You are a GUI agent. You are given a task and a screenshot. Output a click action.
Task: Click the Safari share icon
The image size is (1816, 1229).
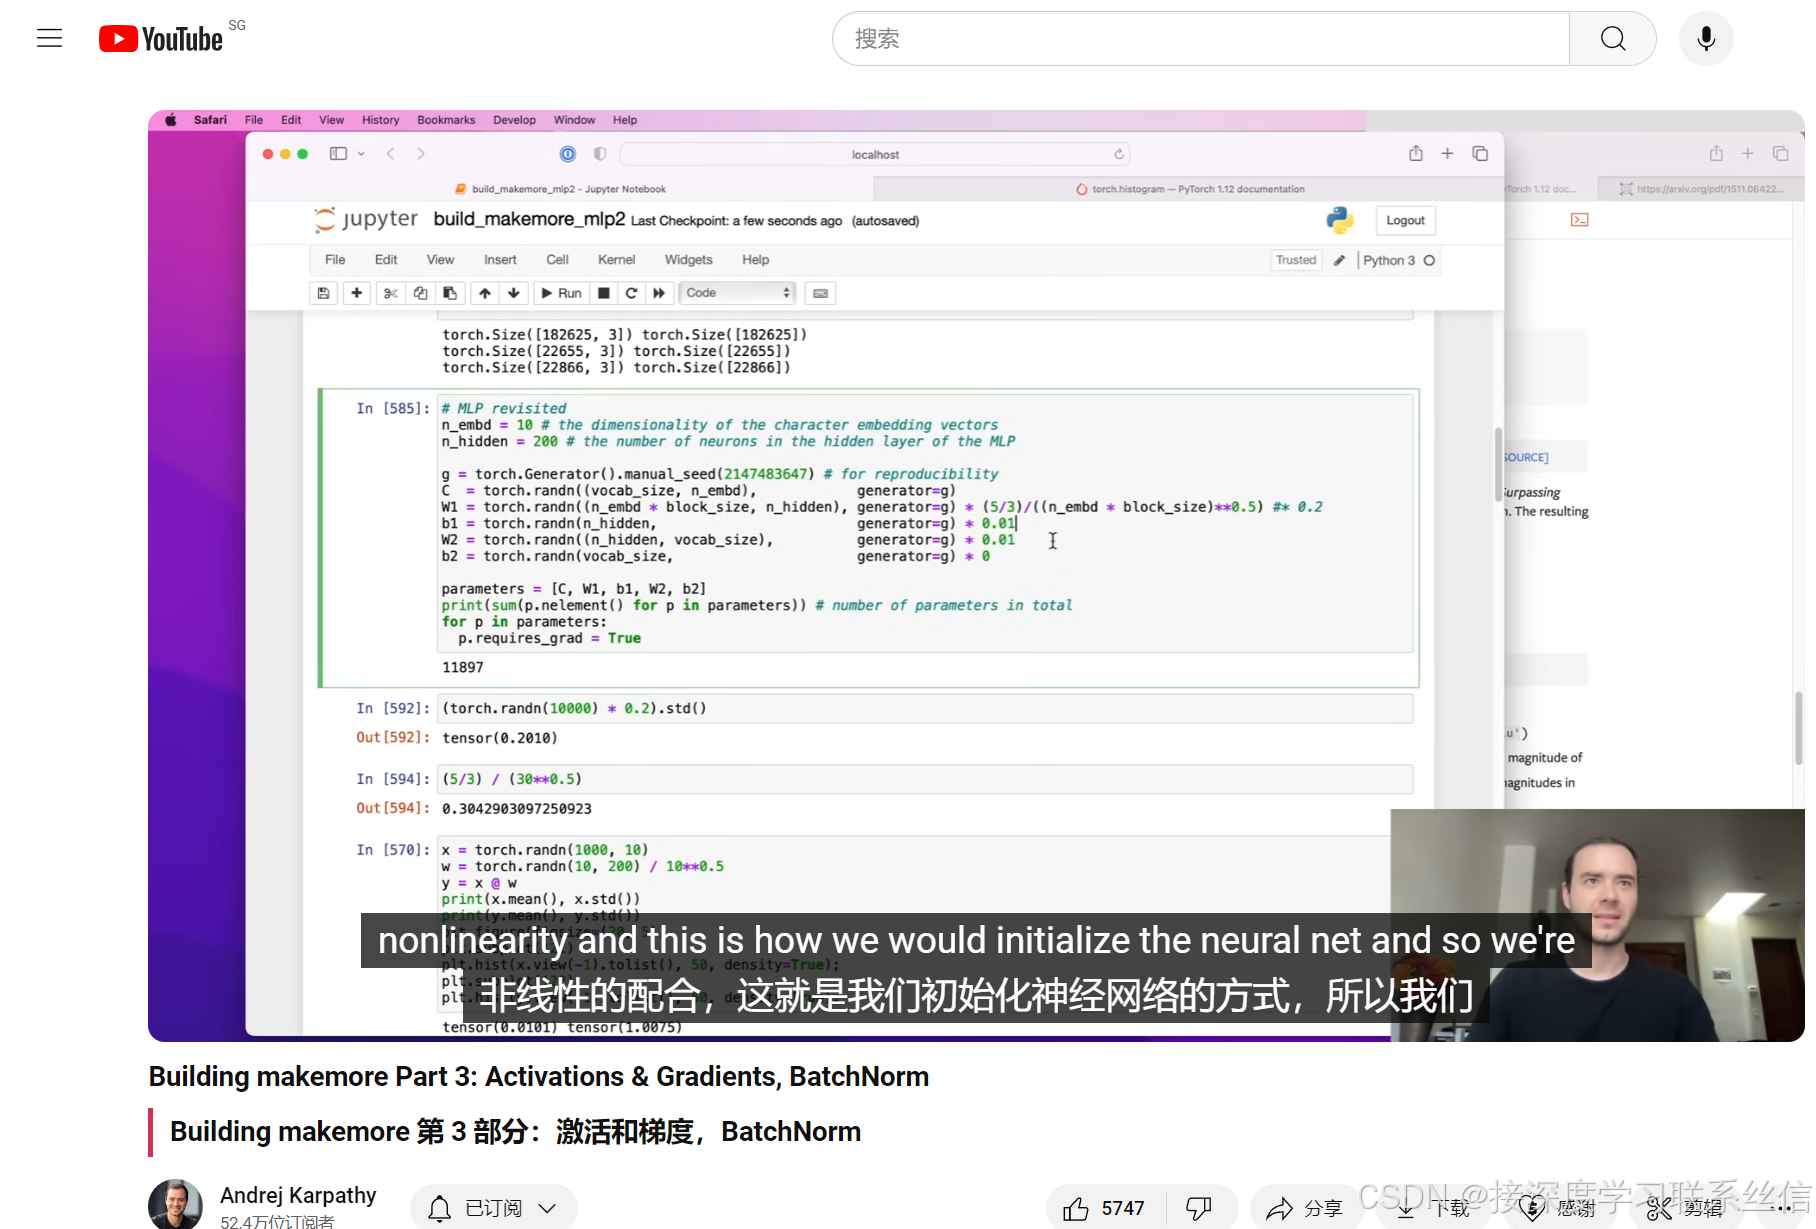click(x=1416, y=154)
